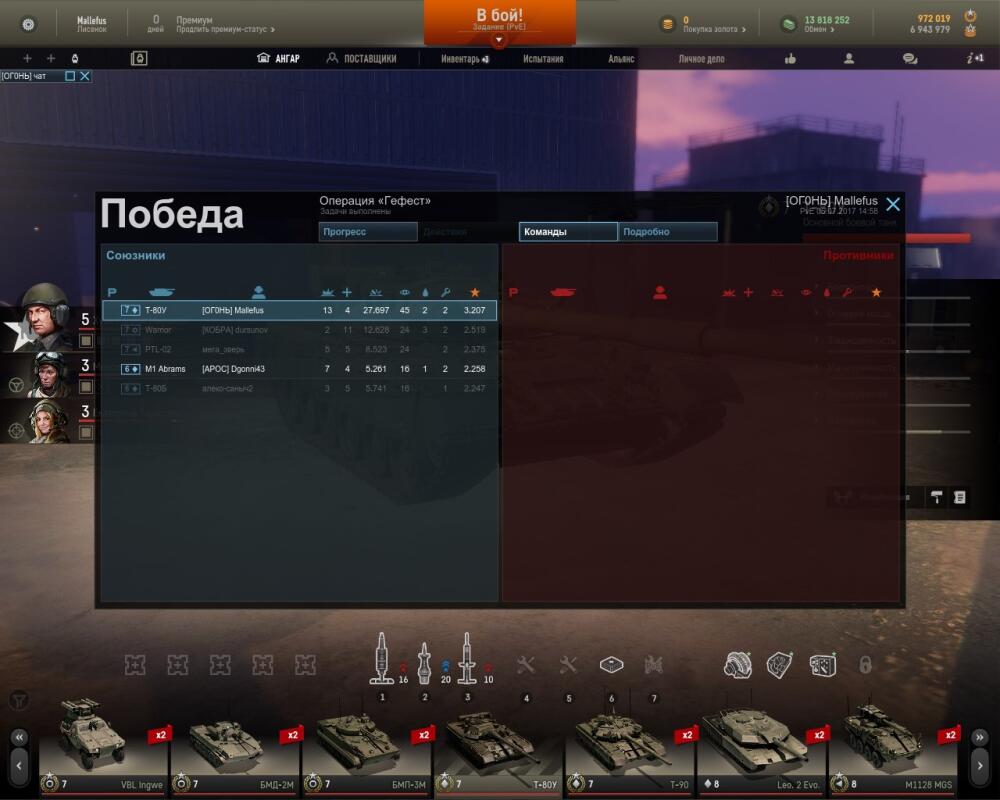
Task: Open the engine retrofit icon
Action: coord(737,665)
